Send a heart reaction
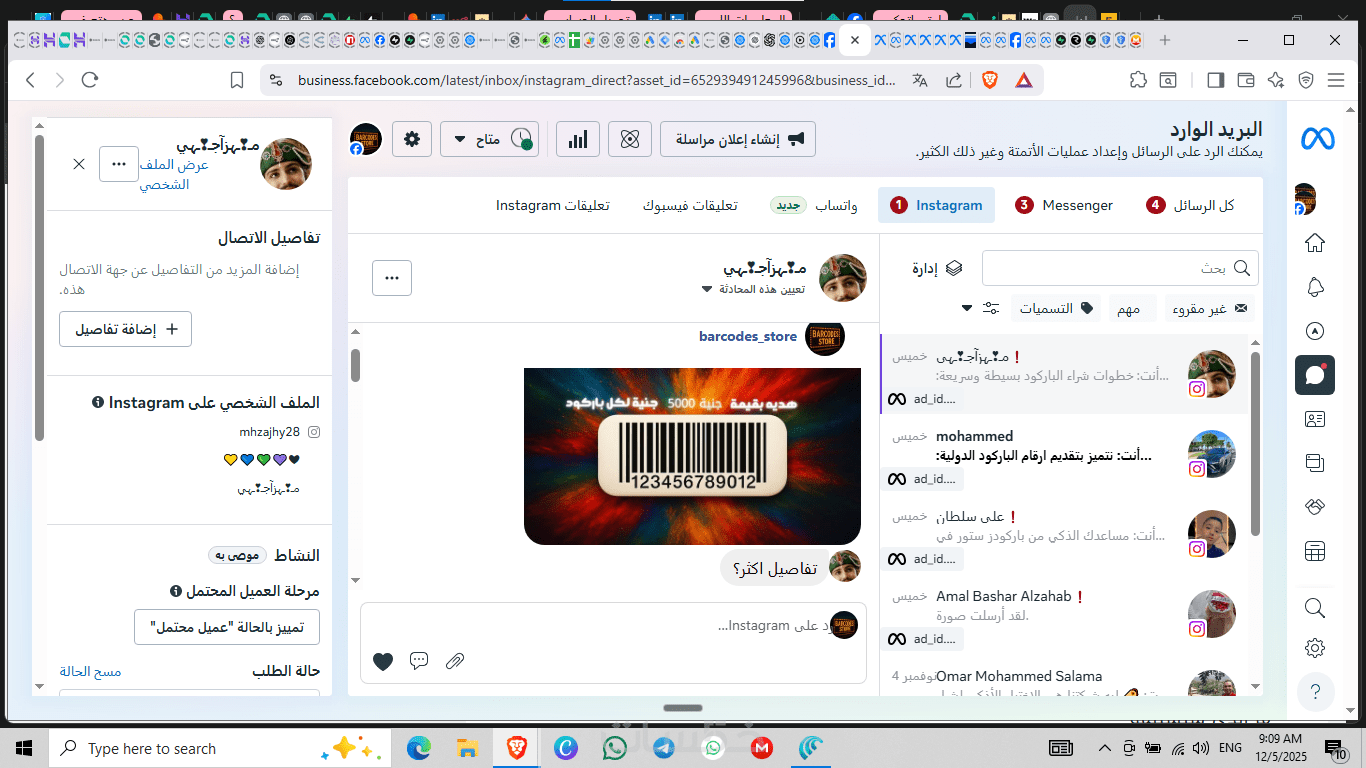Image resolution: width=1366 pixels, height=768 pixels. (383, 661)
